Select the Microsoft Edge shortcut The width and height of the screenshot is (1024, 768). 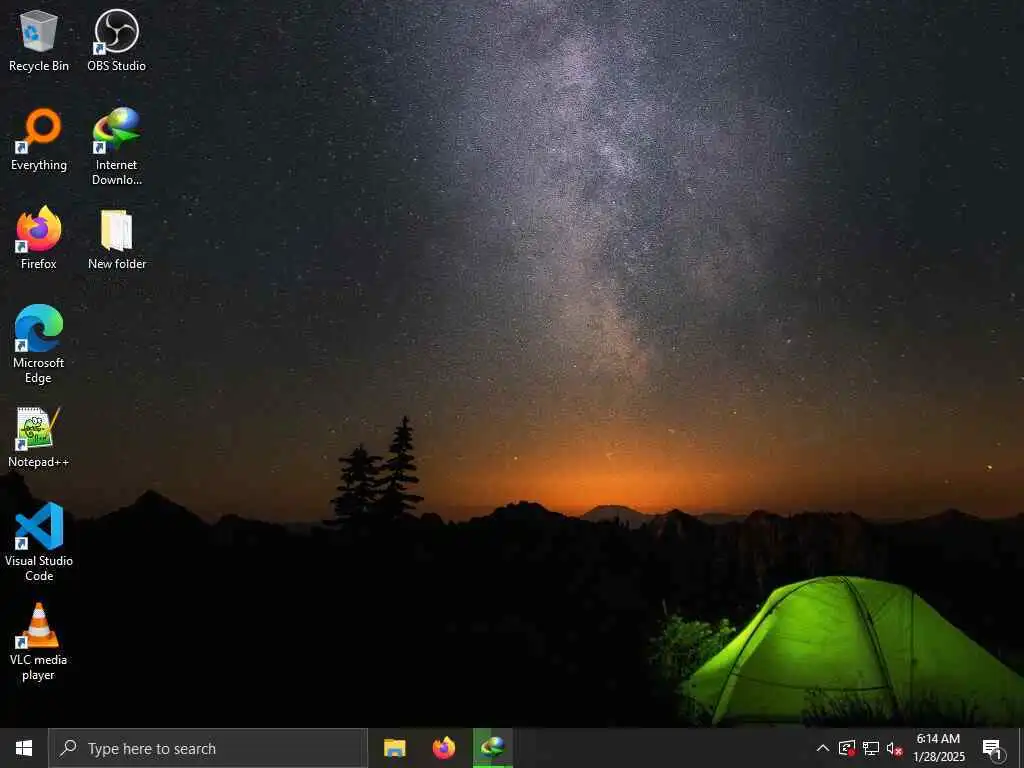click(39, 345)
